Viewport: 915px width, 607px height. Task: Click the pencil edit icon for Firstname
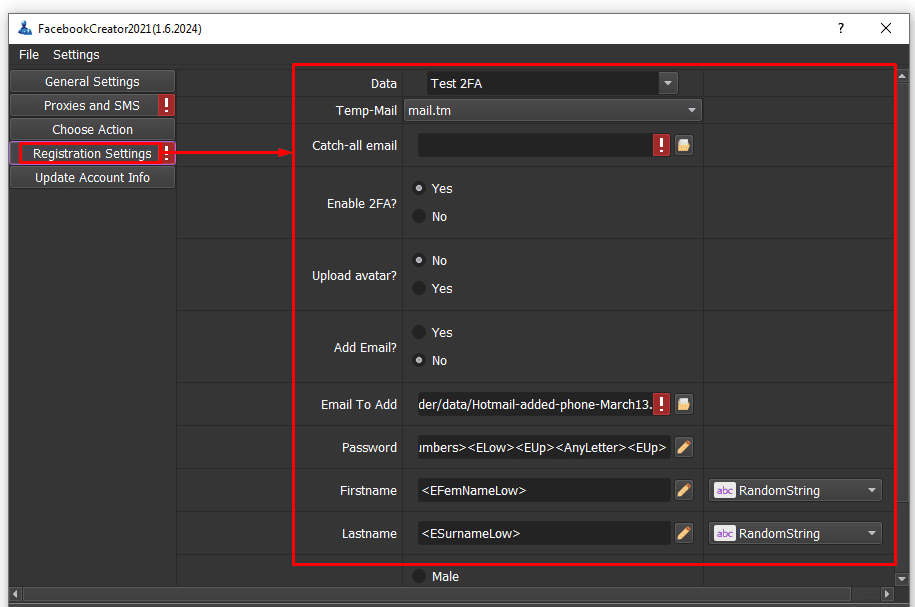684,490
